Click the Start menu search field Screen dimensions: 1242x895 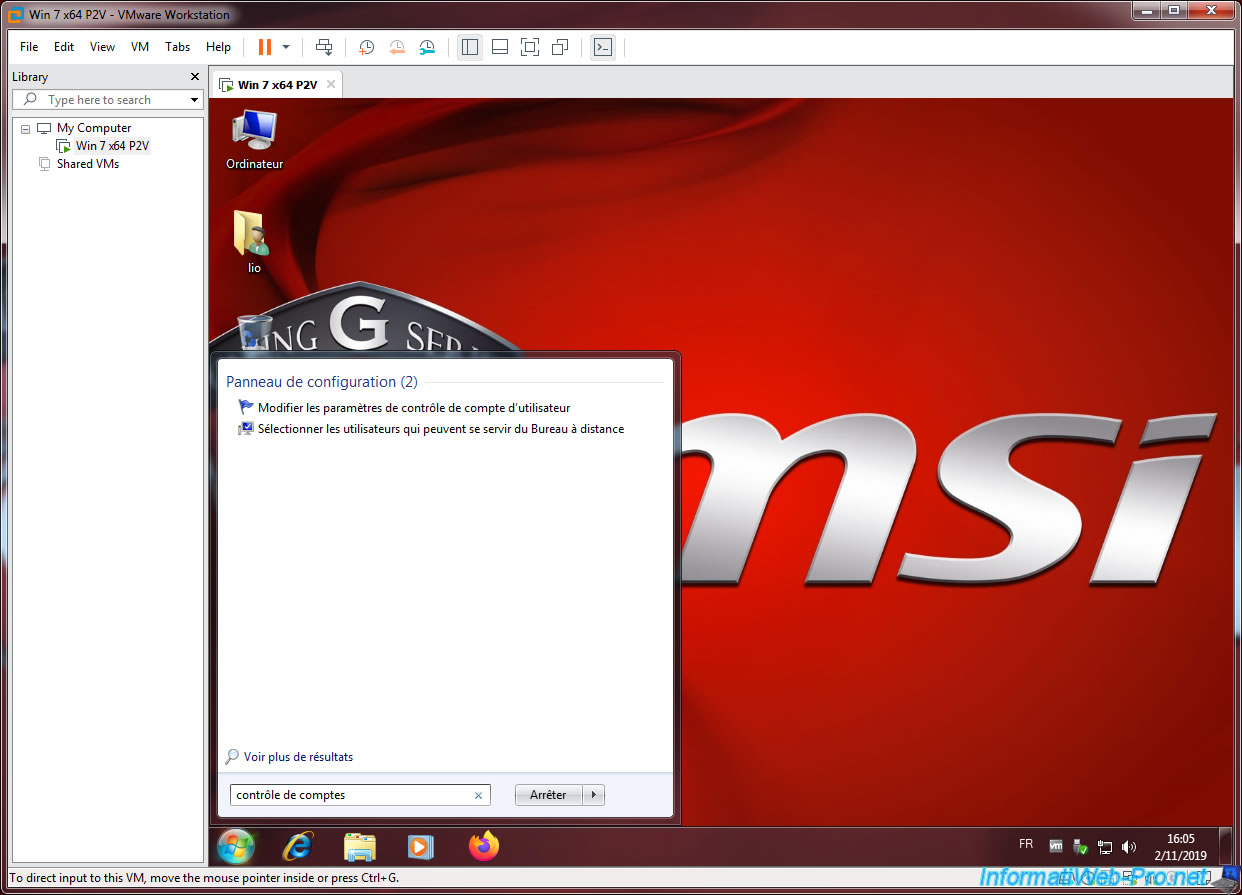(350, 795)
